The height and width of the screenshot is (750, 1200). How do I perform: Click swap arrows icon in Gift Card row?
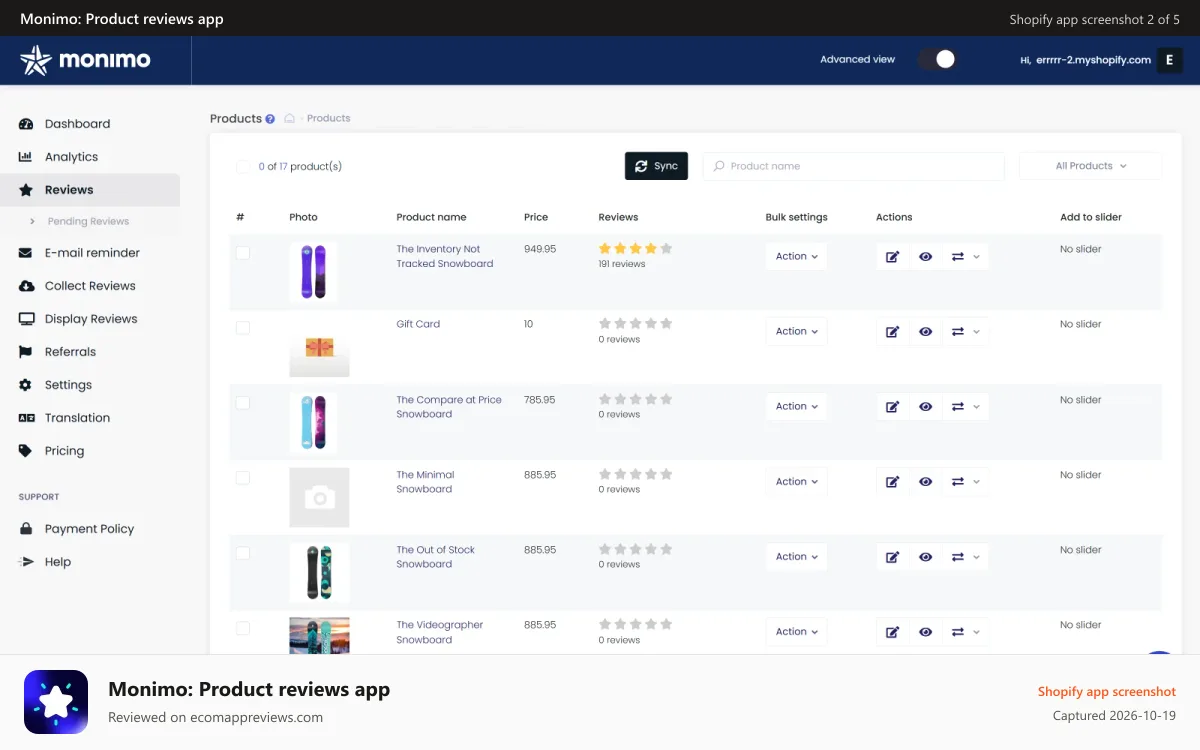click(958, 332)
